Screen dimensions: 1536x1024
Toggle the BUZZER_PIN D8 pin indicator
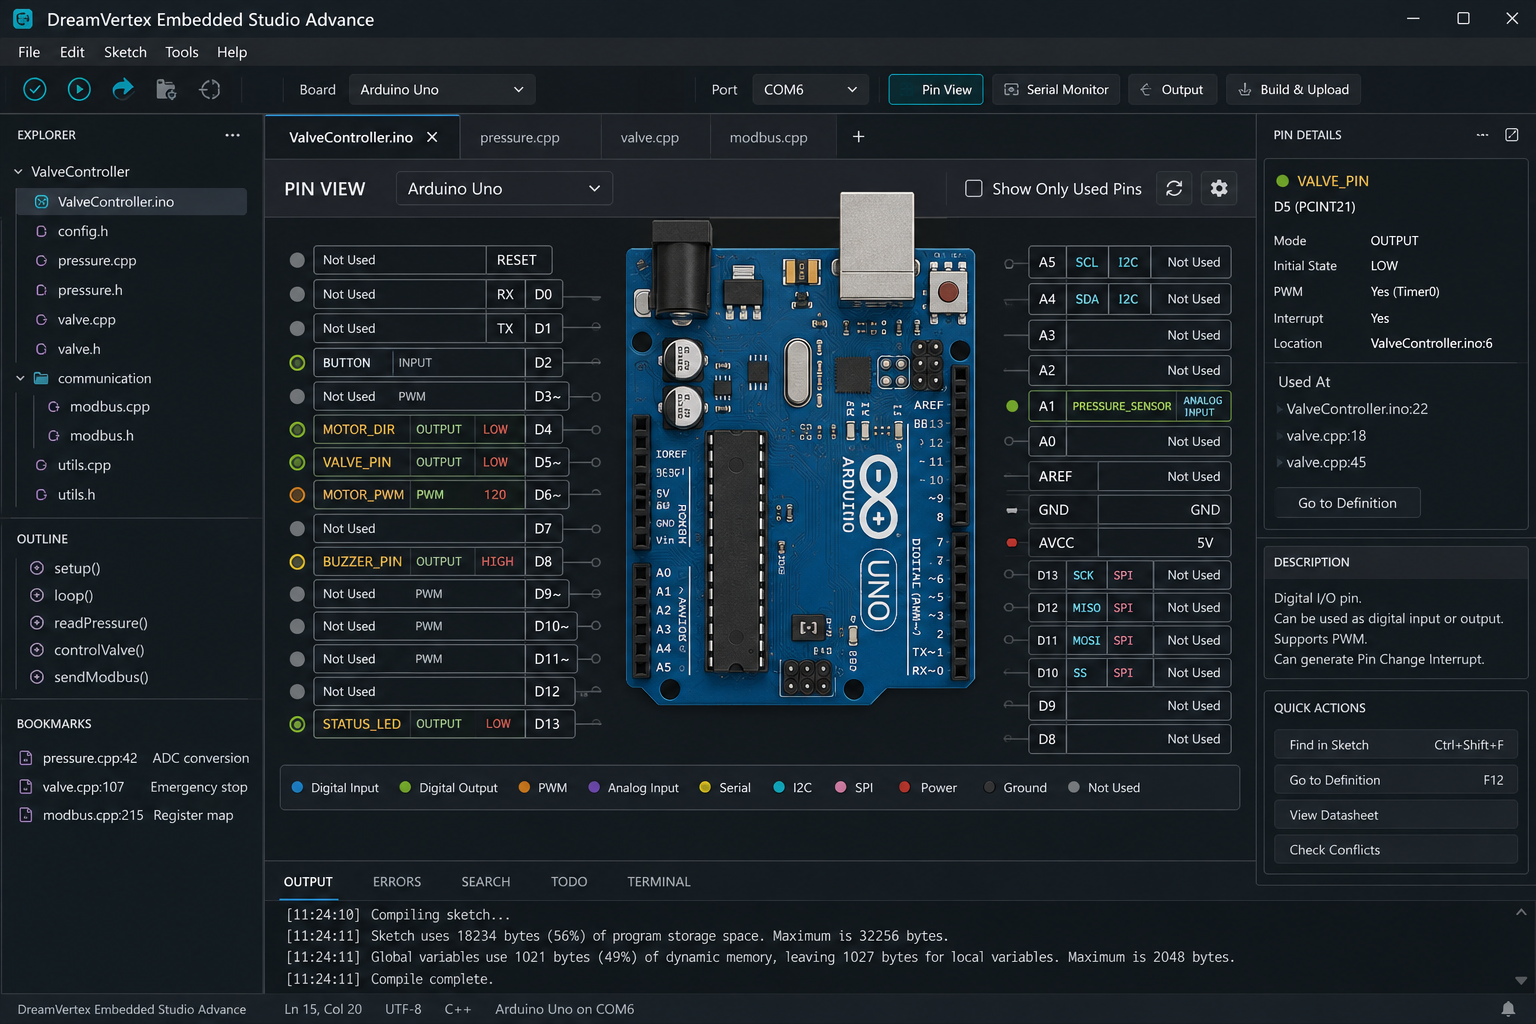(x=297, y=562)
